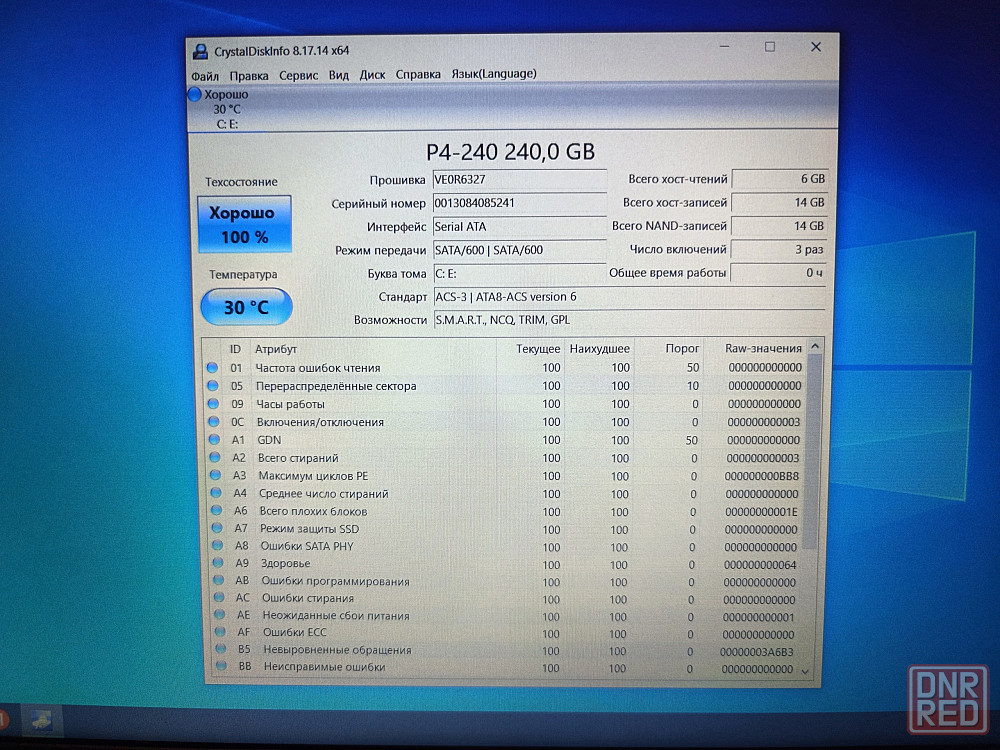Click the Наихудшее column header
Image resolution: width=1000 pixels, height=750 pixels.
[x=599, y=349]
